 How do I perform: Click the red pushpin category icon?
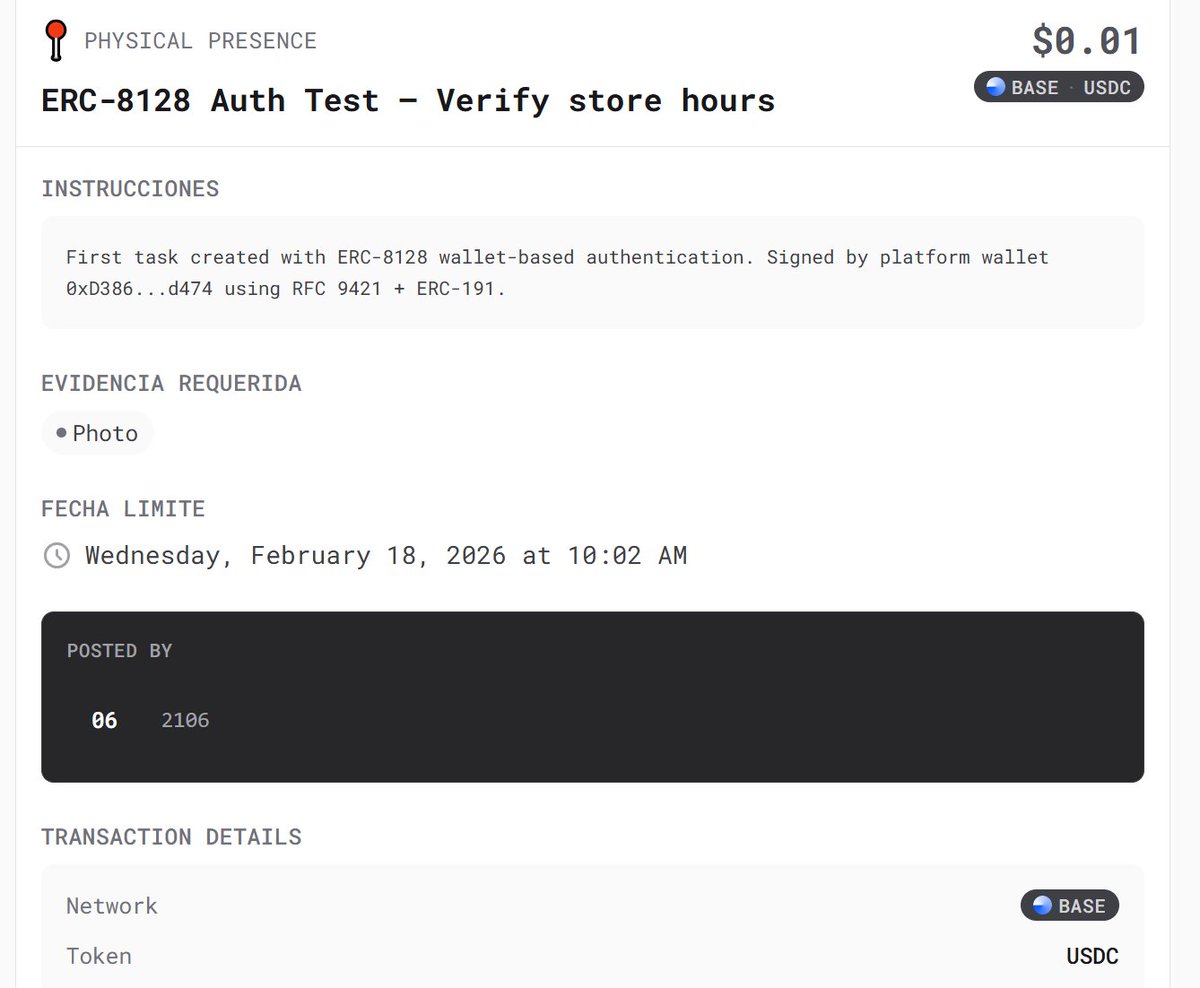tap(56, 41)
